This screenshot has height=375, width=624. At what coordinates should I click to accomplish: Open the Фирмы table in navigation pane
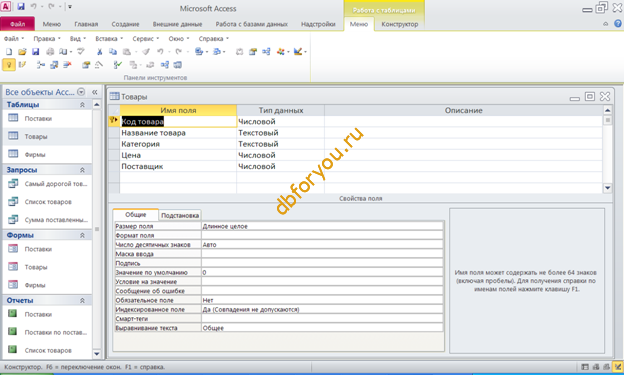click(x=35, y=154)
